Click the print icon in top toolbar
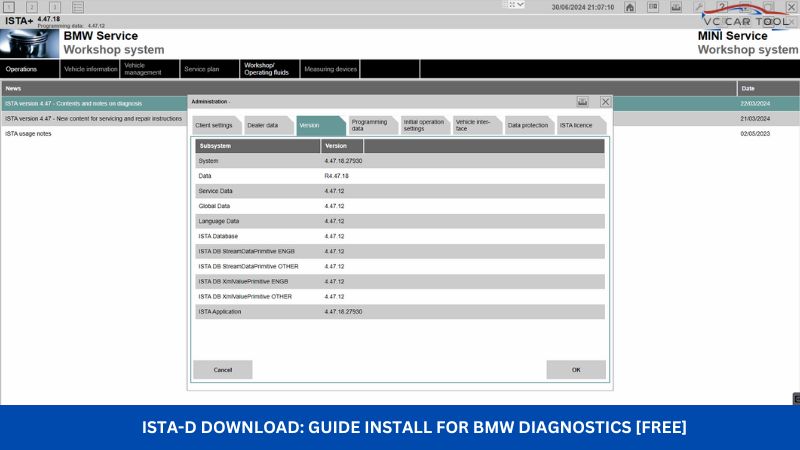The width and height of the screenshot is (800, 450). point(674,7)
